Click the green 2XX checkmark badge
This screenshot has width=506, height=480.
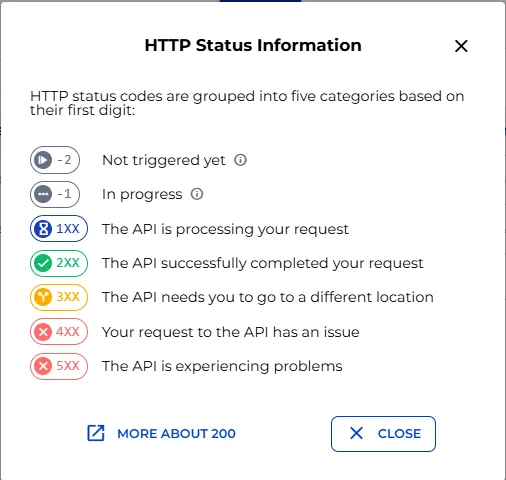[x=59, y=263]
